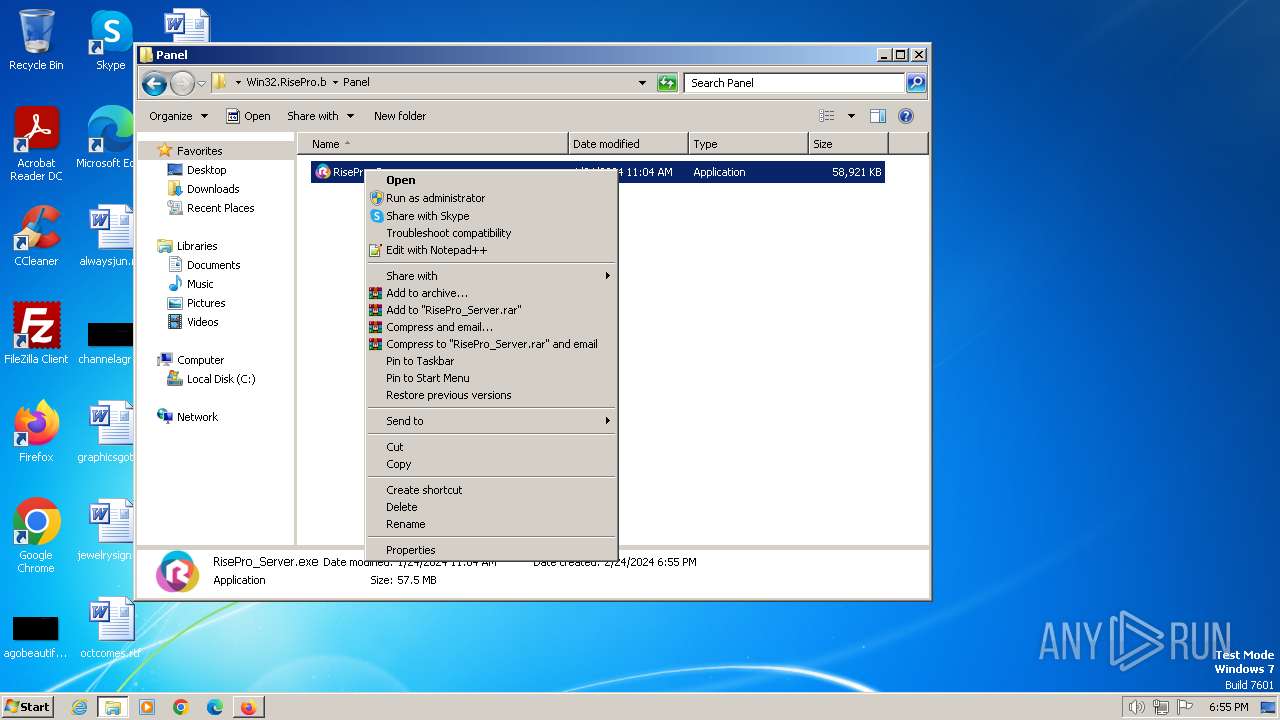Click the network tray icon

1161,707
